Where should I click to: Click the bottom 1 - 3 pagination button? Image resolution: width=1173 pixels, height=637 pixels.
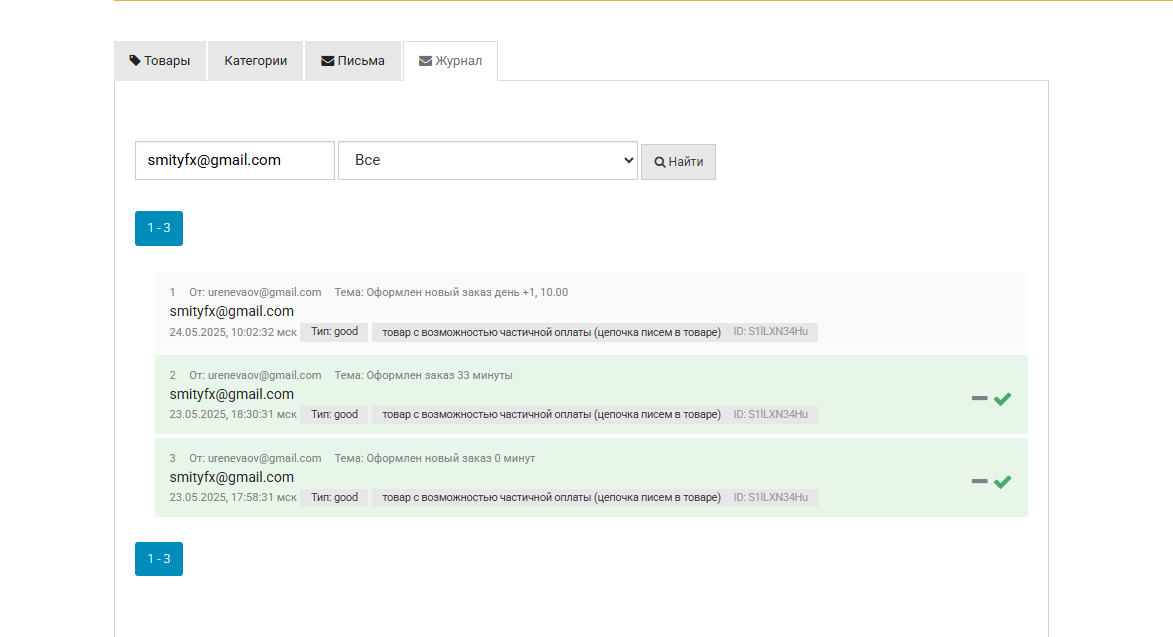(159, 559)
